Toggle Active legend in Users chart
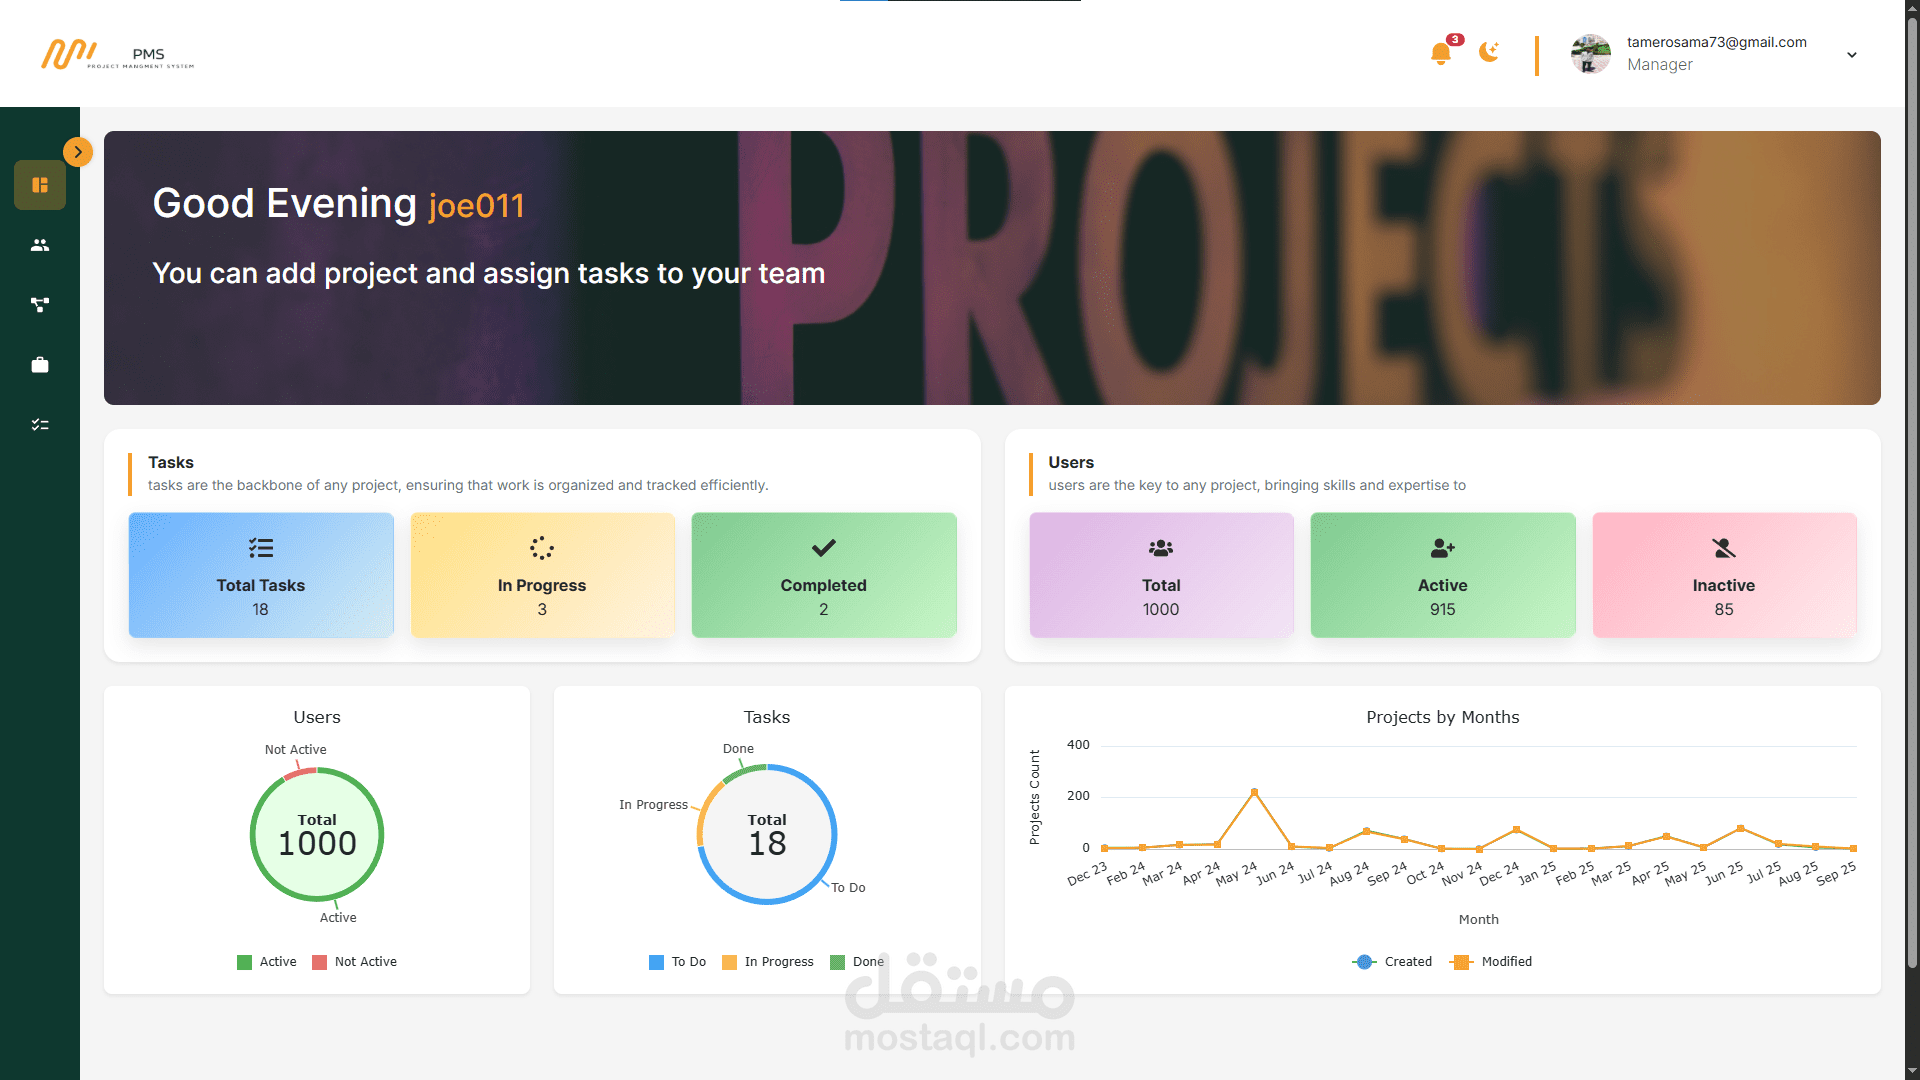Image resolution: width=1920 pixels, height=1080 pixels. [267, 962]
